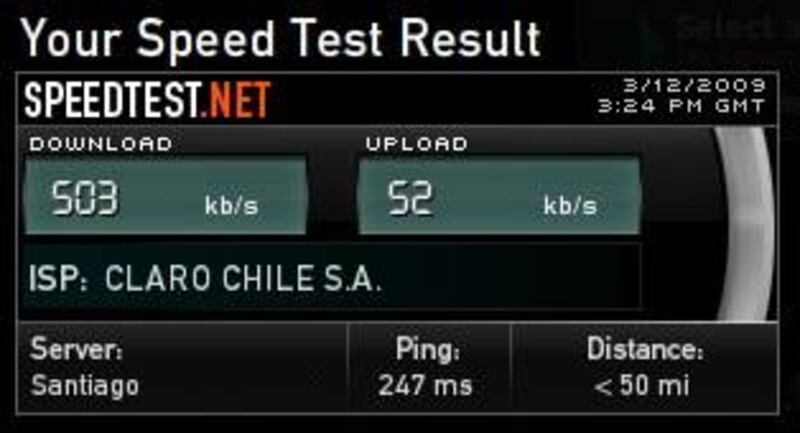This screenshot has height=433, width=800.
Task: Click the DOWNLOAD label
Action: click(x=101, y=144)
